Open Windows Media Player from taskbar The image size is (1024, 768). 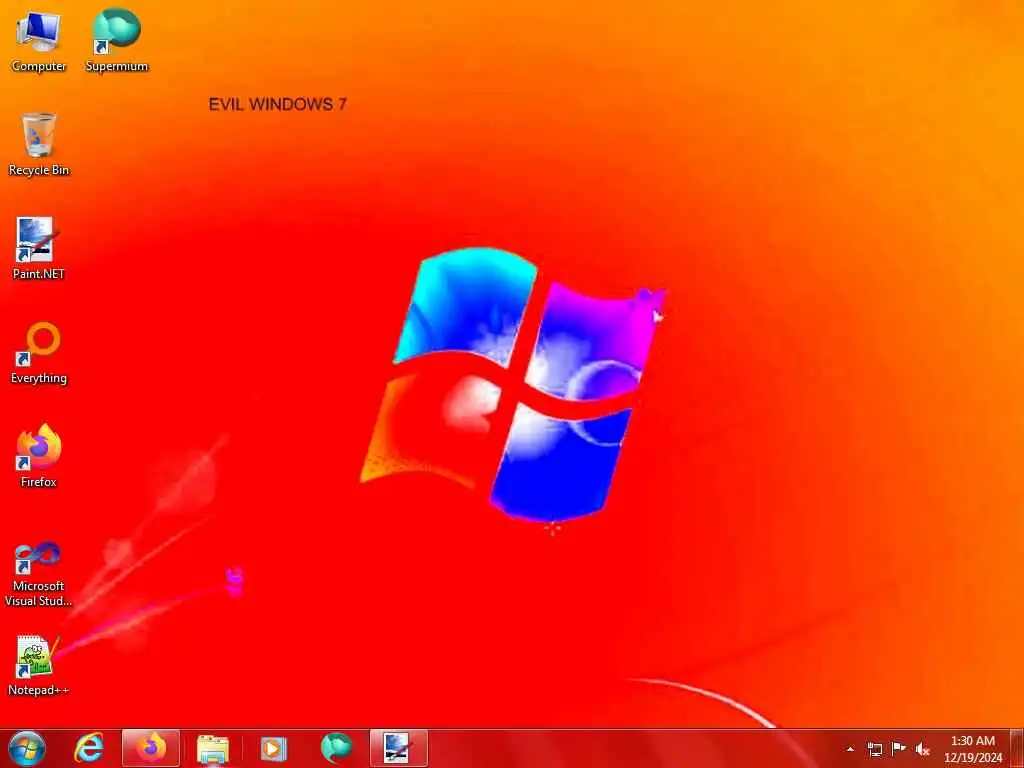[274, 748]
